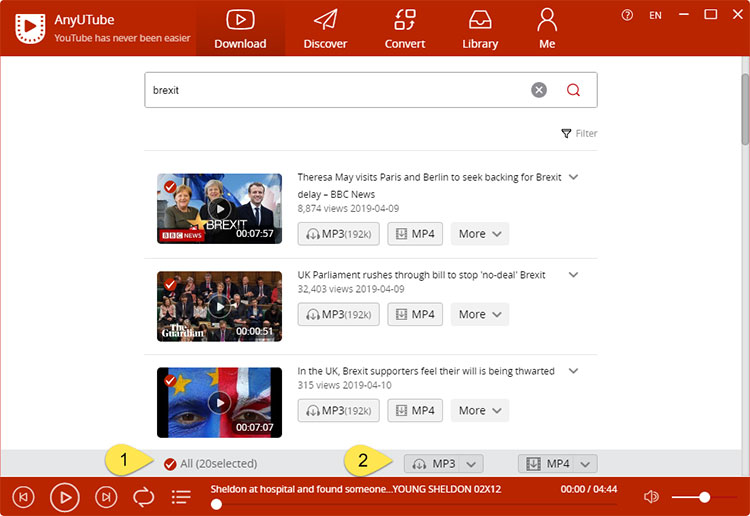Click the Sheldon at hospital track title
Viewport: 750px width, 516px height.
(x=355, y=489)
